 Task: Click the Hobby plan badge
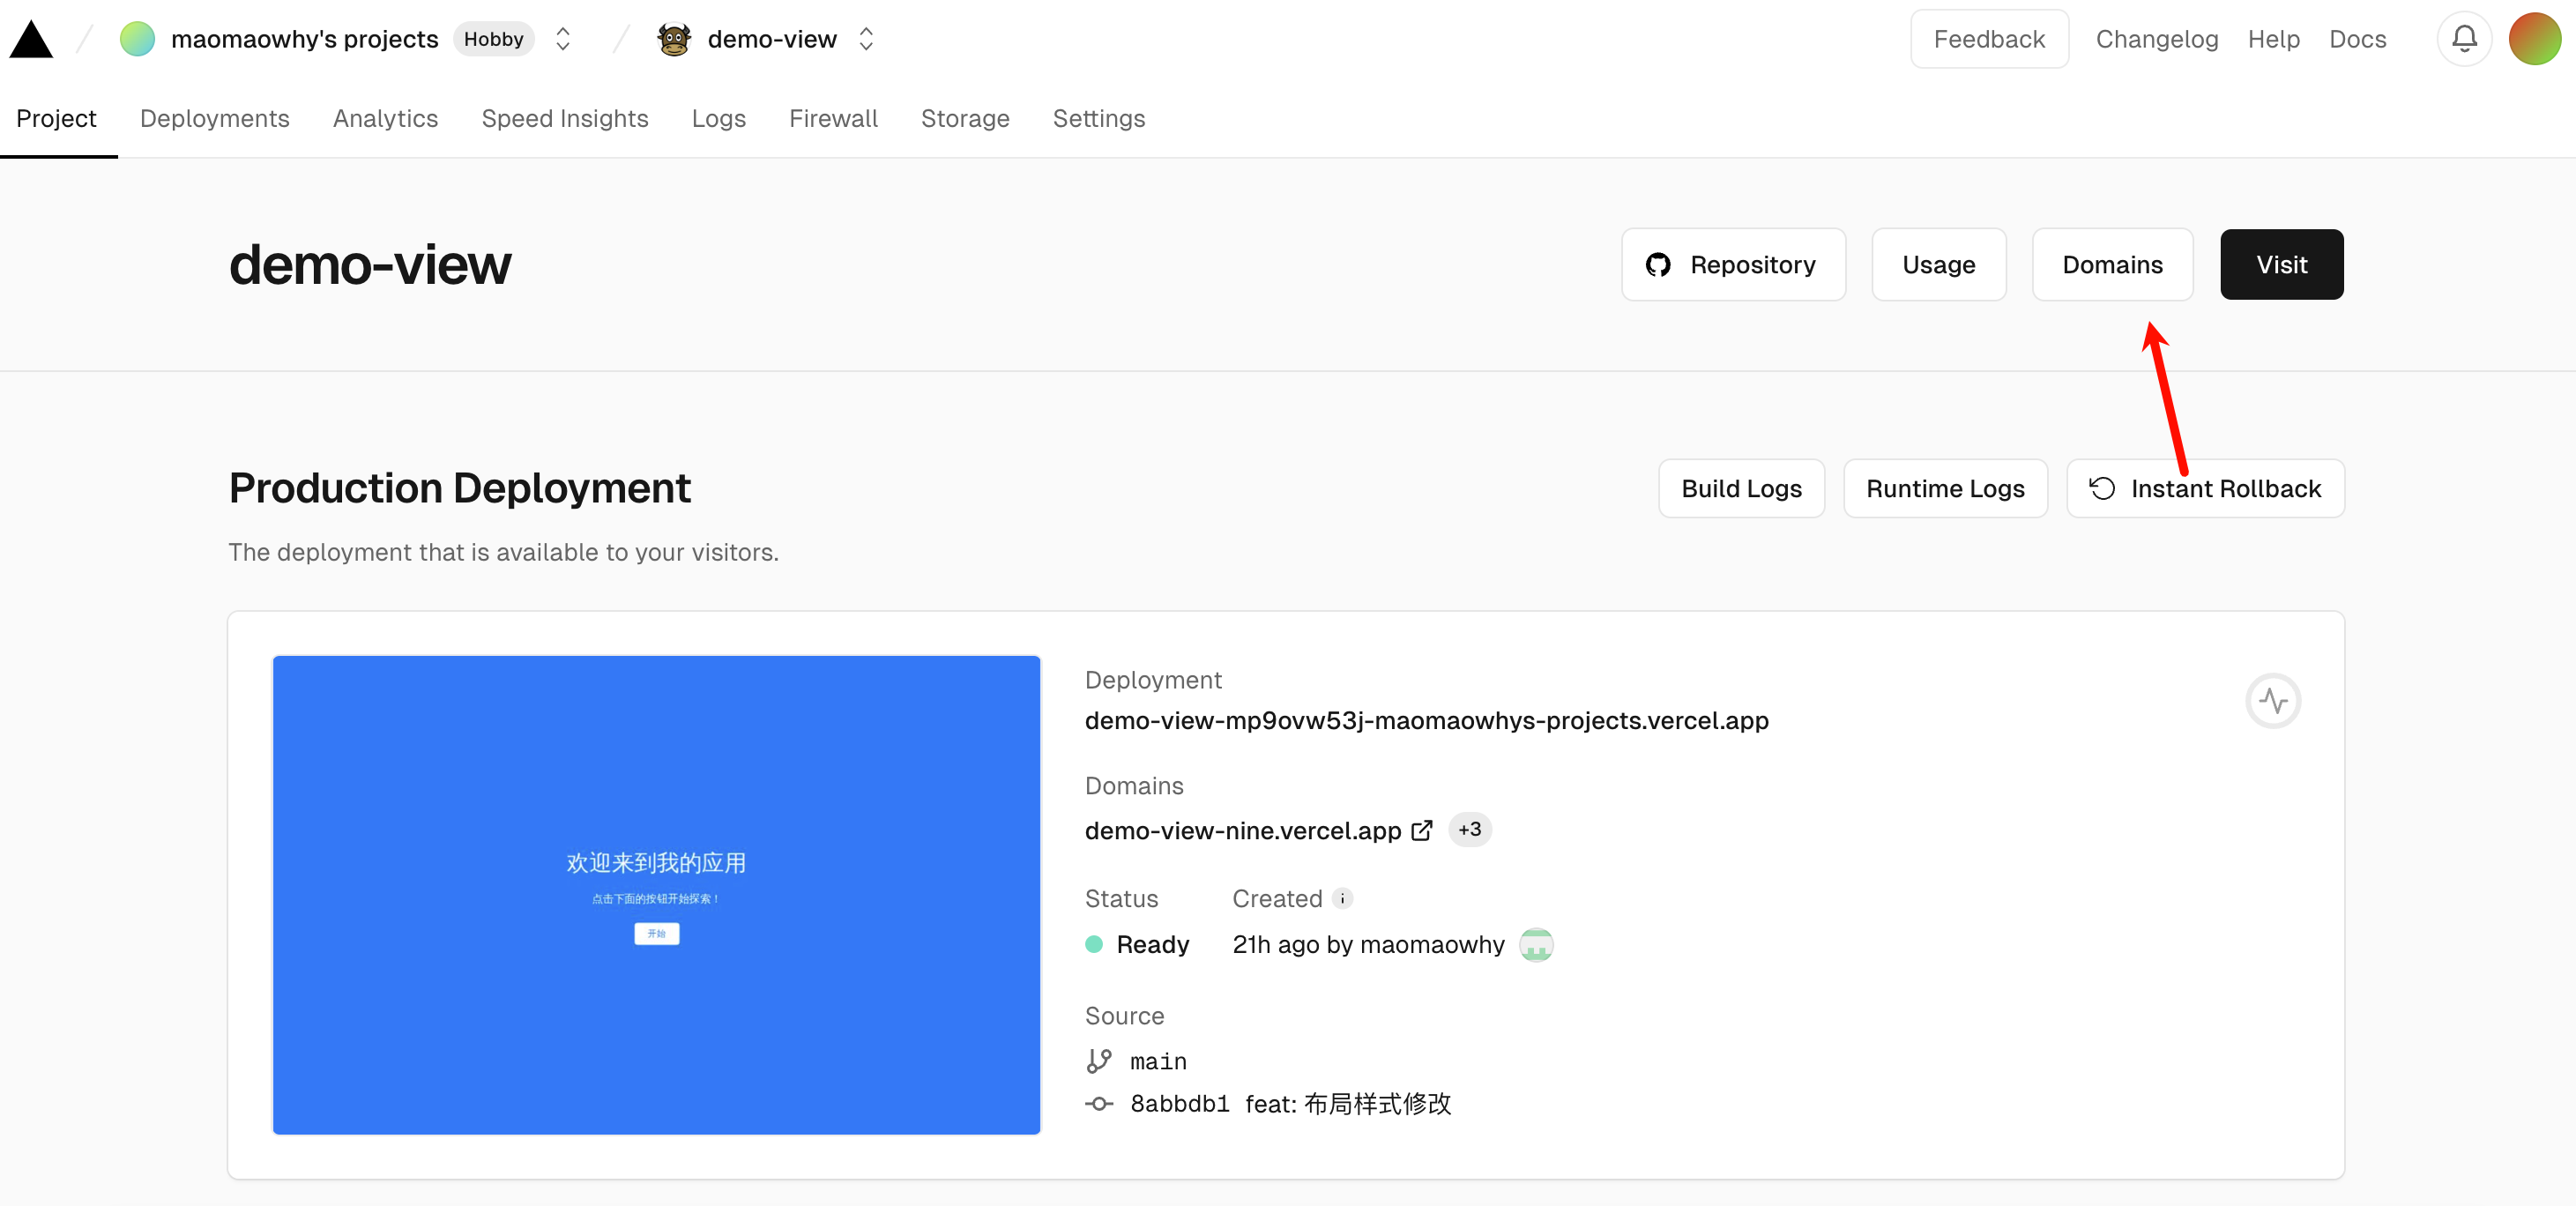tap(493, 39)
